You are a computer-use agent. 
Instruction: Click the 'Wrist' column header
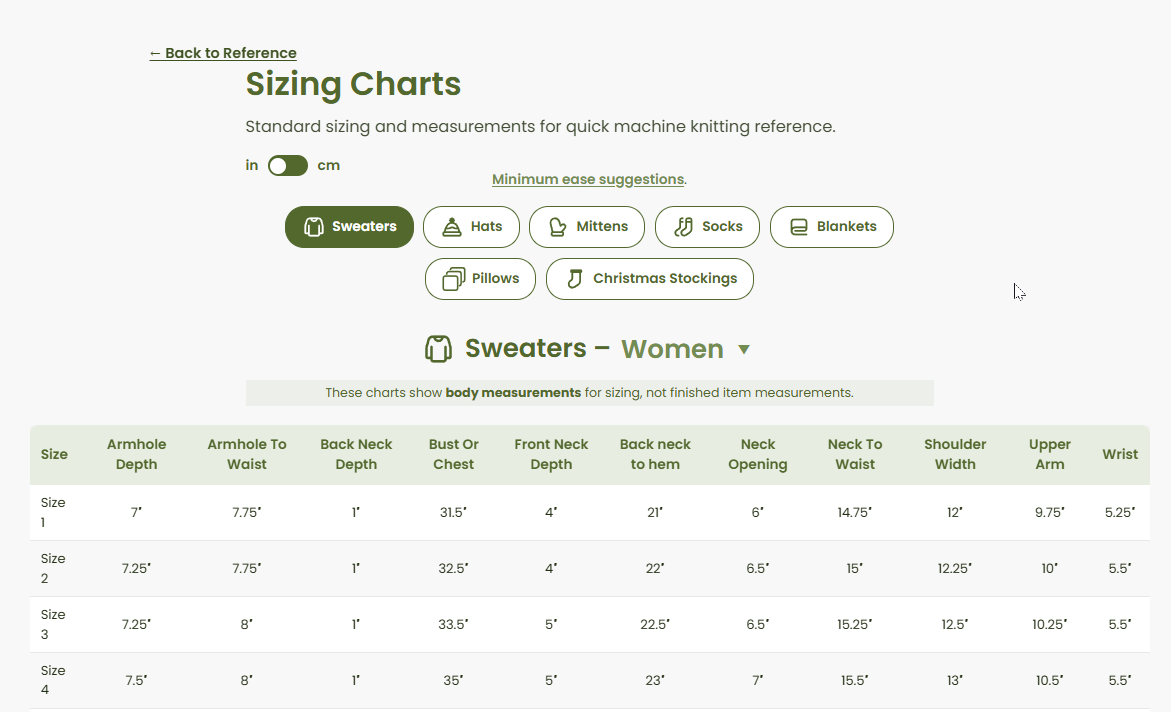pos(1120,454)
